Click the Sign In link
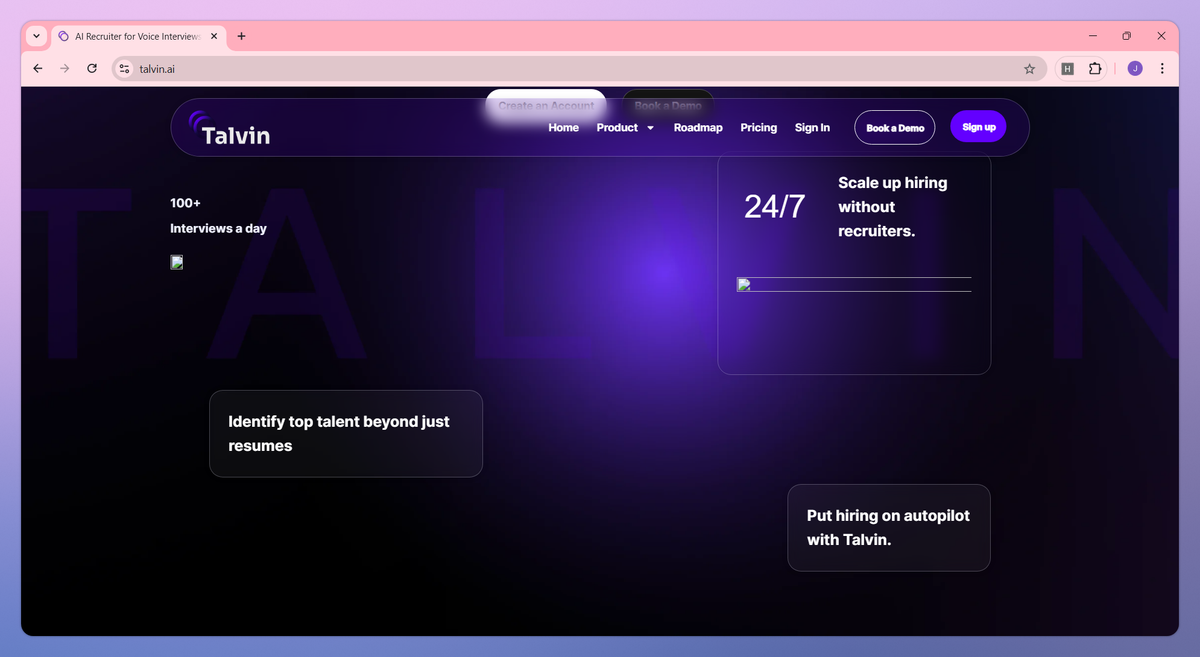The image size is (1200, 657). click(812, 128)
